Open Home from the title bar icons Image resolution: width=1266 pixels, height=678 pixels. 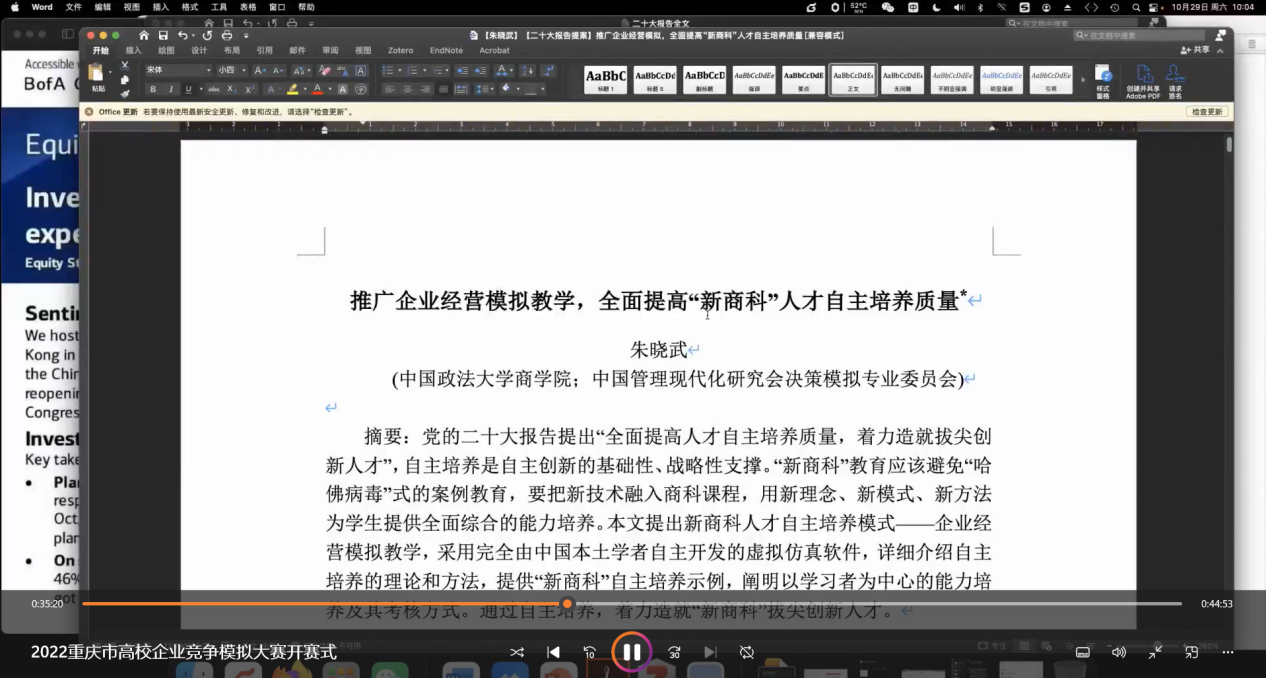[x=143, y=35]
